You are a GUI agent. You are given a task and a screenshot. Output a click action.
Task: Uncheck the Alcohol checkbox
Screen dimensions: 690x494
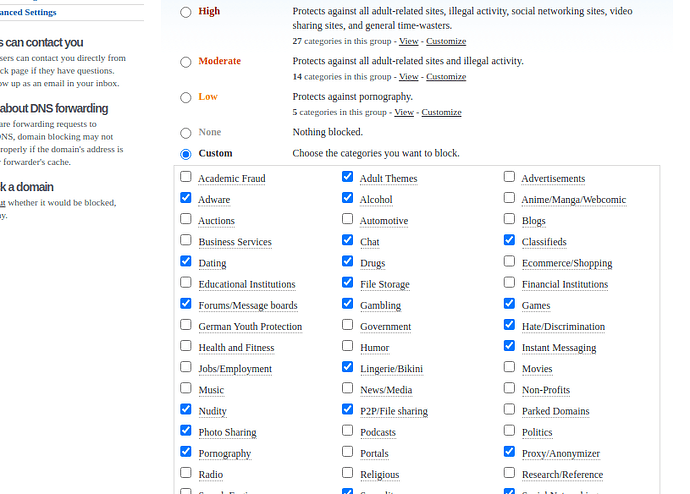click(348, 198)
